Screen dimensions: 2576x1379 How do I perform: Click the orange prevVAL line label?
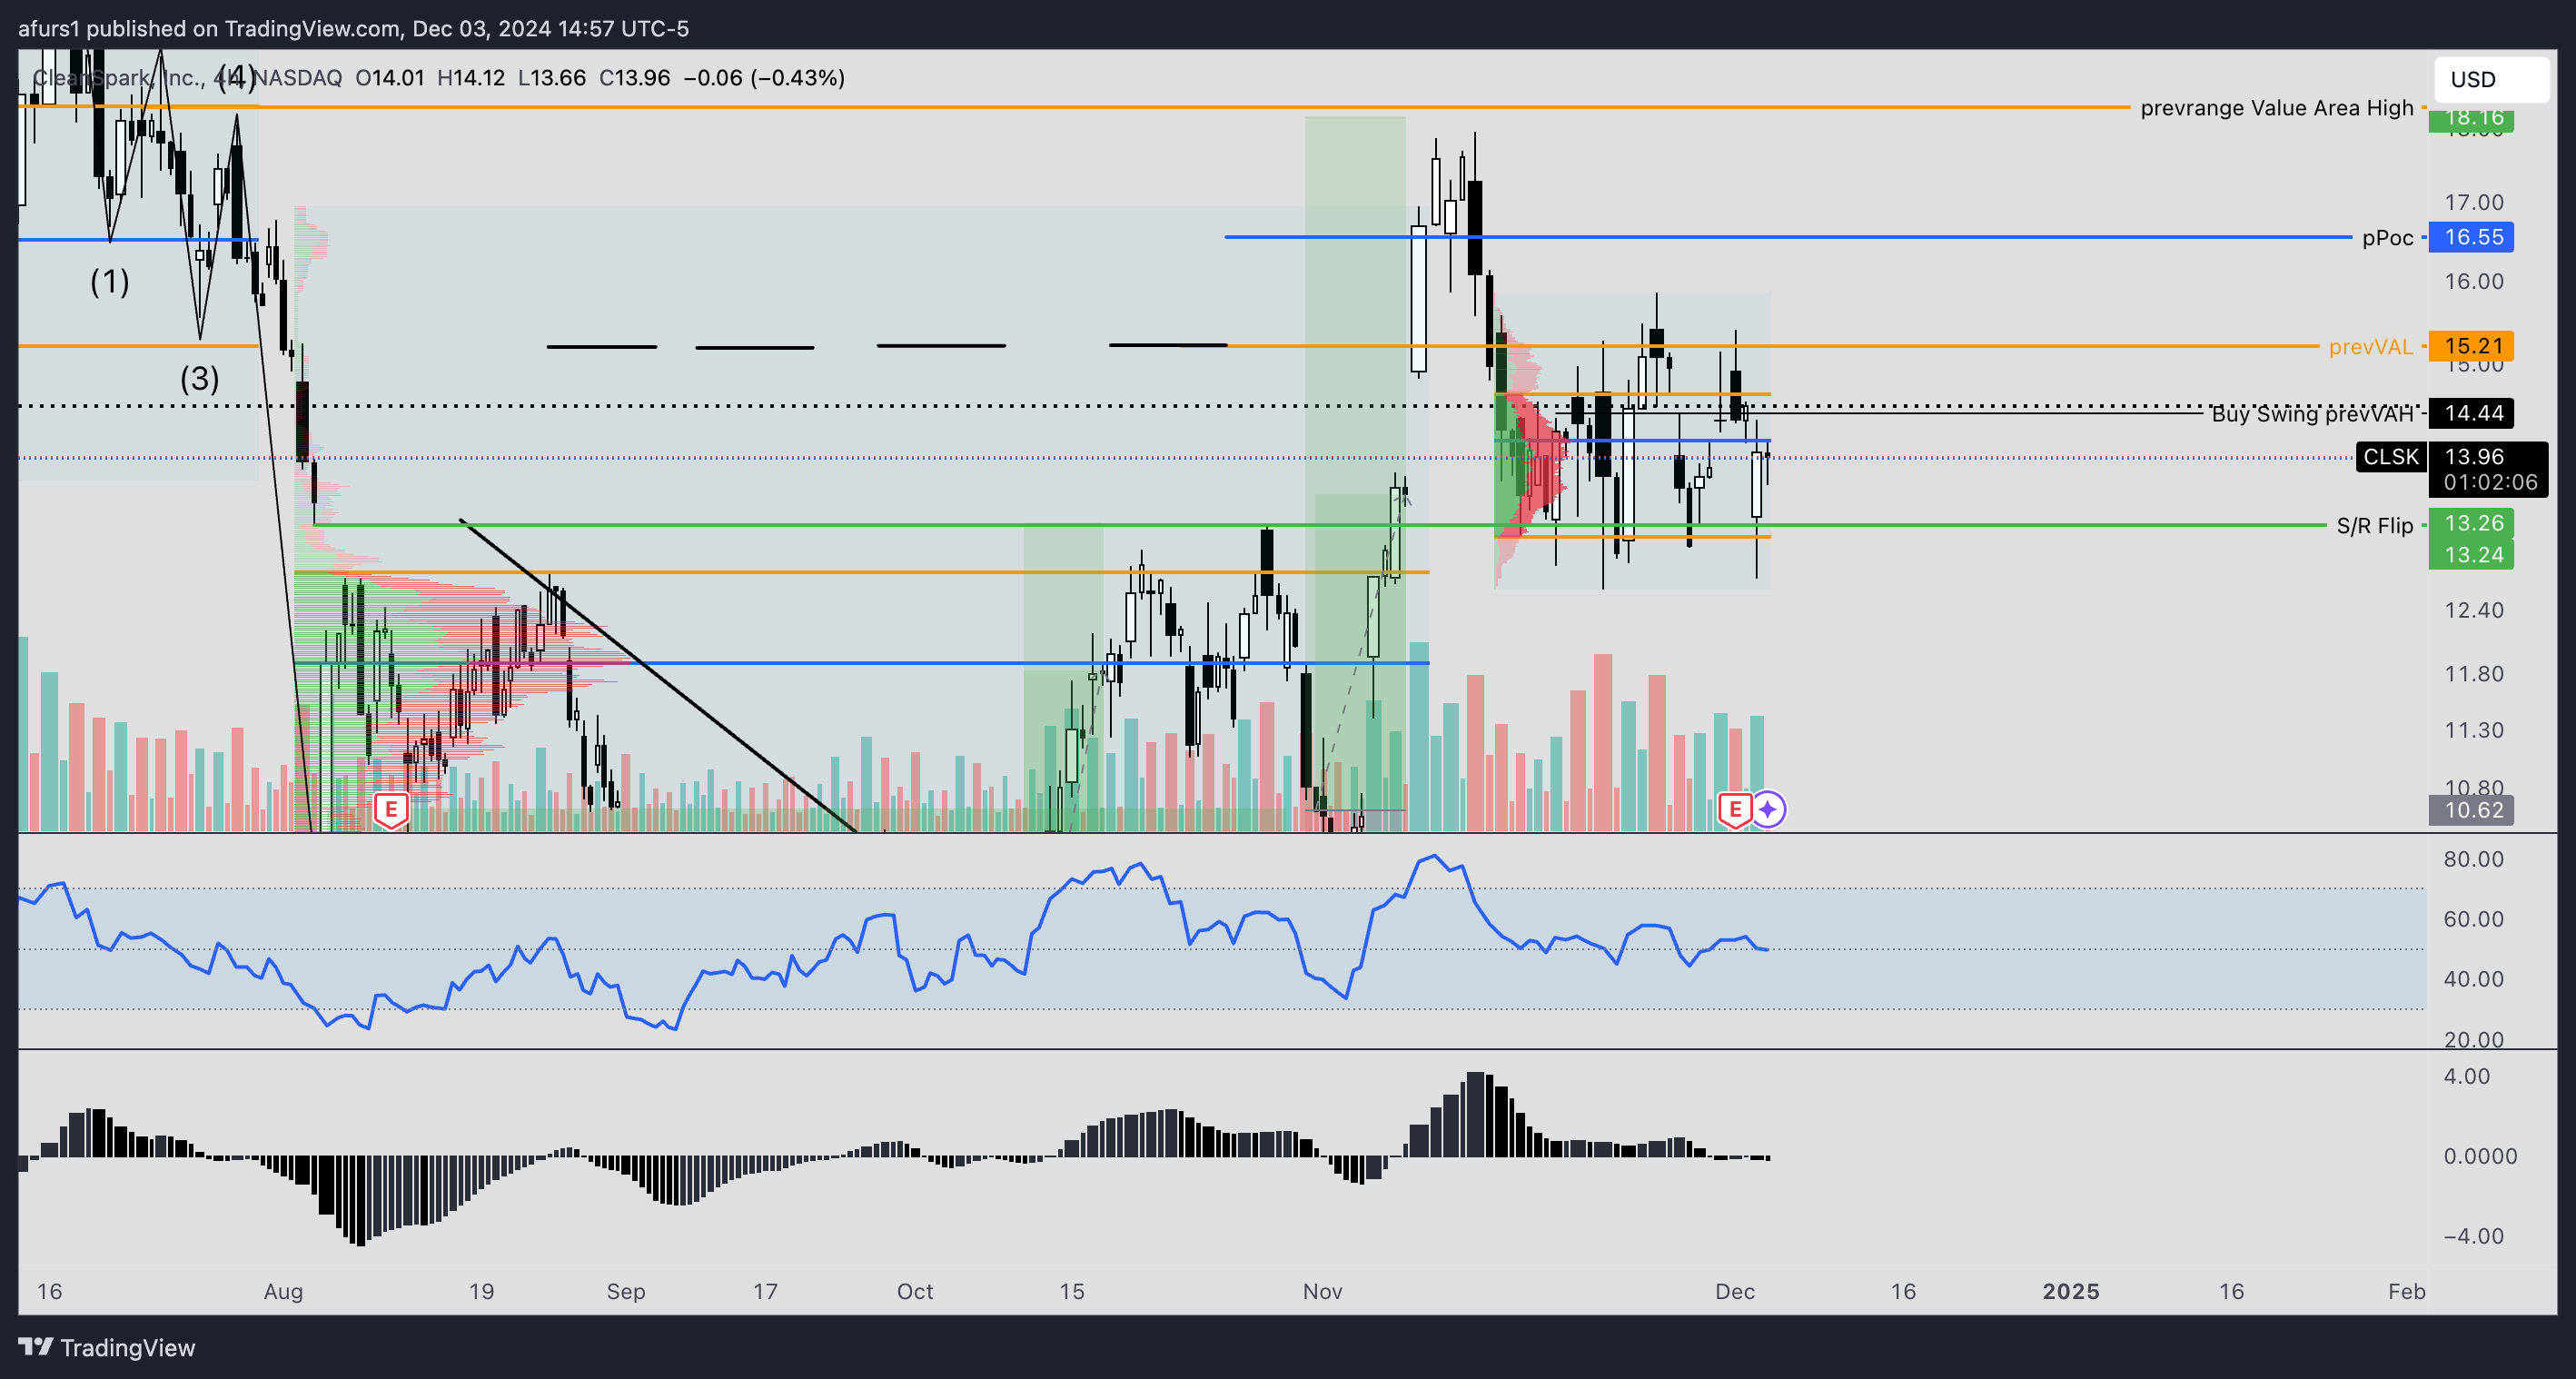[2370, 347]
